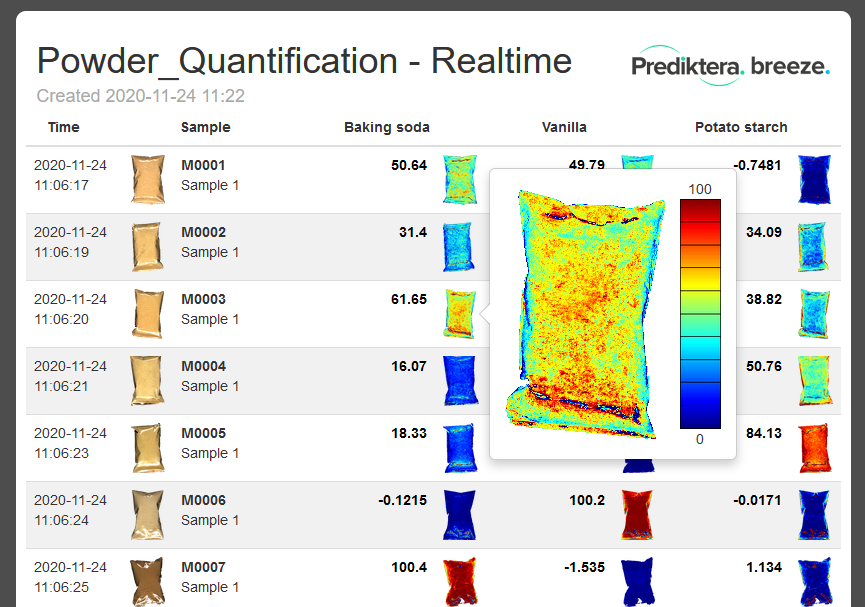Open M0002 Potato starch heatmap thumbnail
Image resolution: width=865 pixels, height=607 pixels.
814,247
